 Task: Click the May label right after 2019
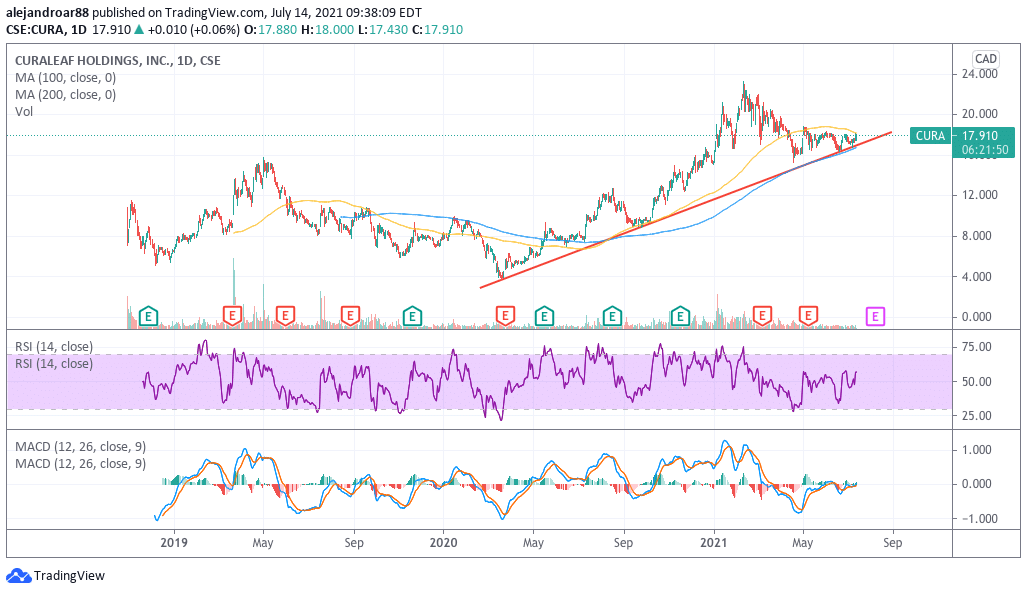point(263,543)
